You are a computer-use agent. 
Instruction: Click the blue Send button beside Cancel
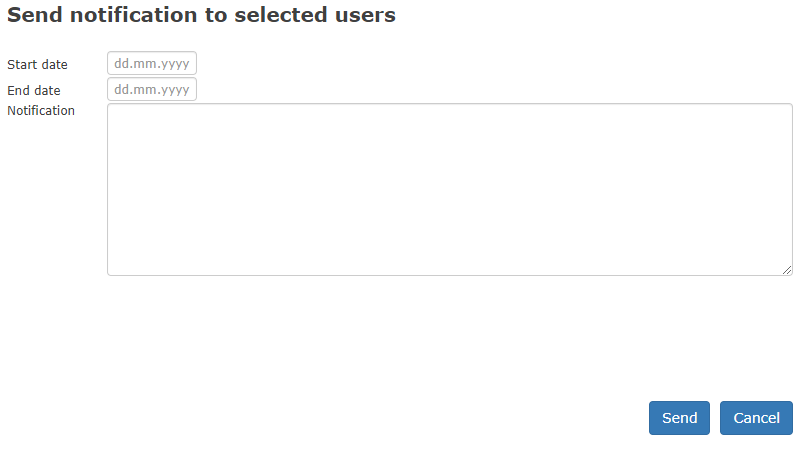679,418
